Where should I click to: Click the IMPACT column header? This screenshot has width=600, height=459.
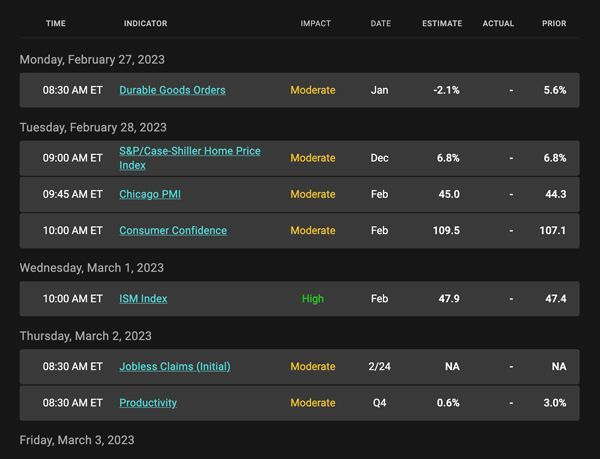pyautogui.click(x=315, y=23)
